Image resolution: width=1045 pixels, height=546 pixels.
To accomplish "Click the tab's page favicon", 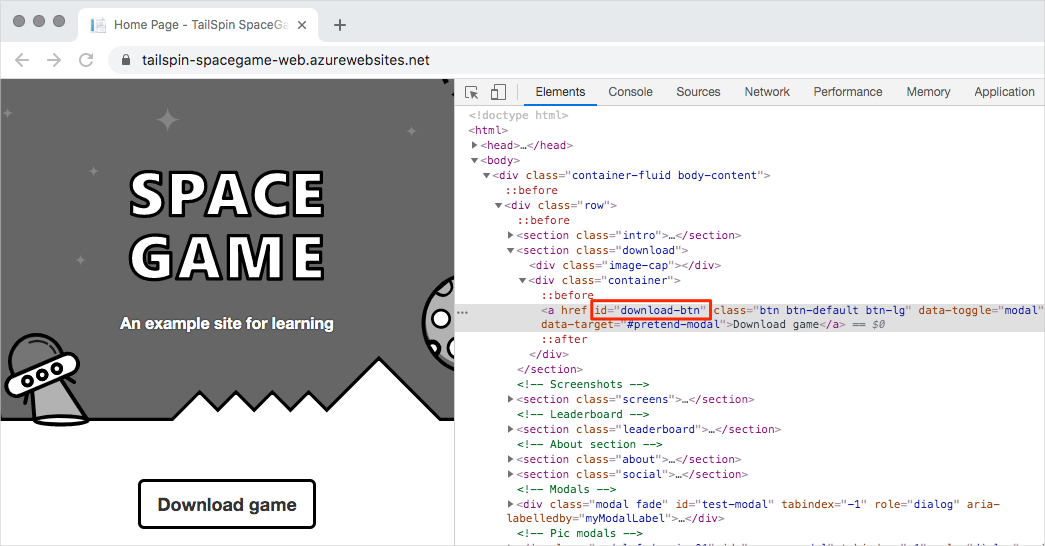I will pyautogui.click(x=99, y=25).
